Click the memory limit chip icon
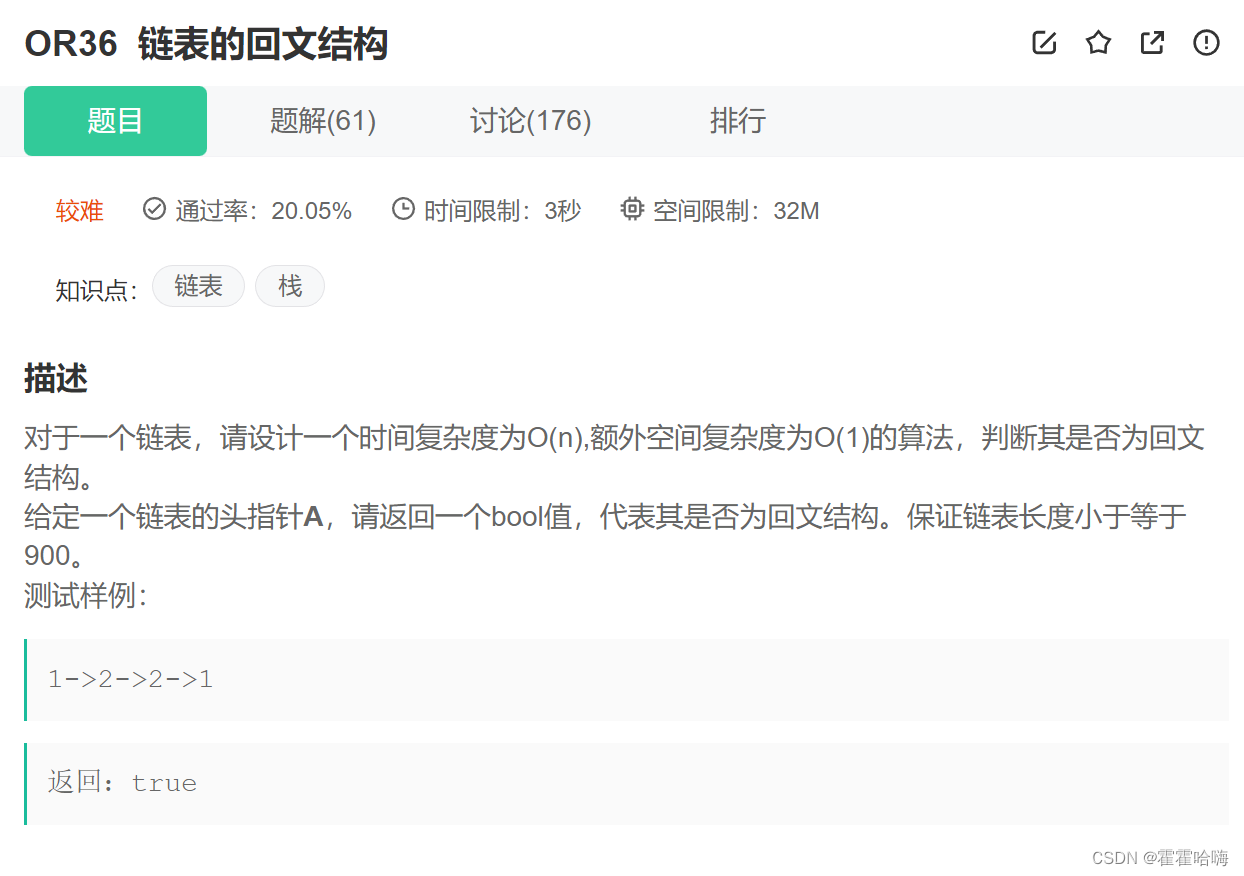1244x876 pixels. [x=632, y=209]
